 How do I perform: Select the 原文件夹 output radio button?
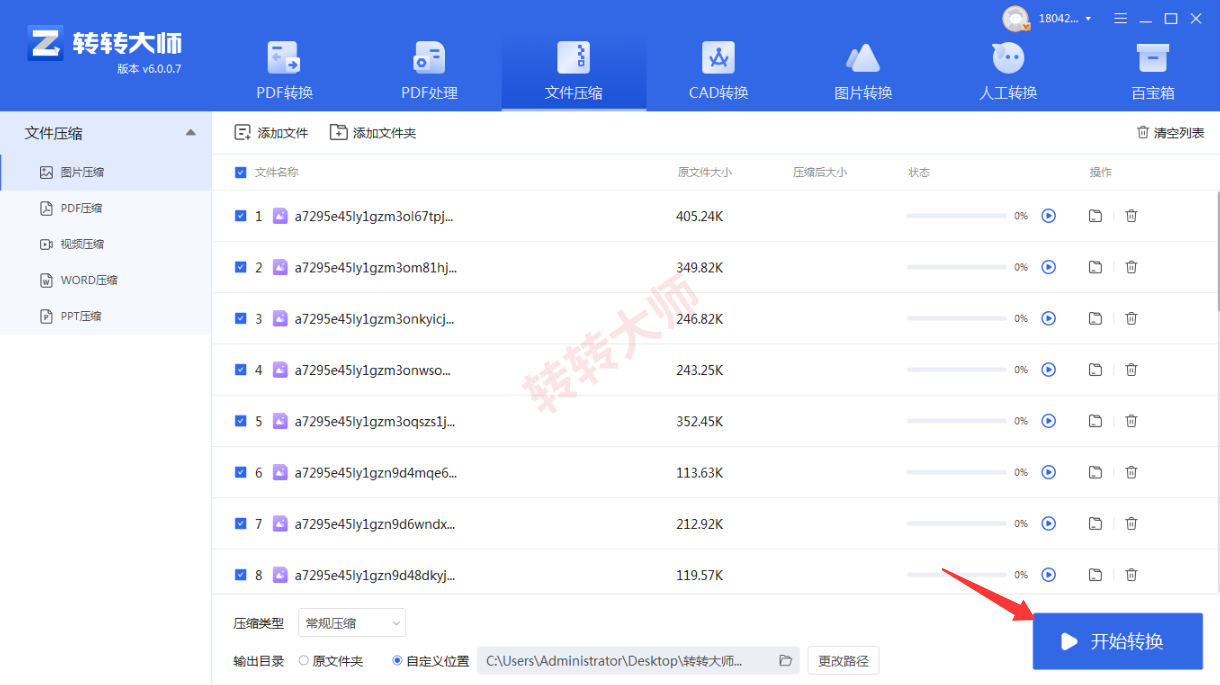pyautogui.click(x=304, y=661)
